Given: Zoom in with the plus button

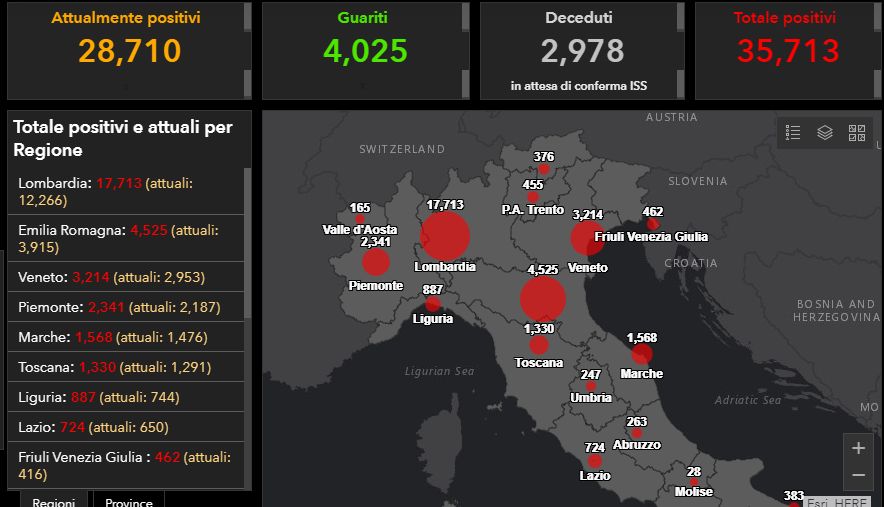Looking at the screenshot, I should 857,448.
